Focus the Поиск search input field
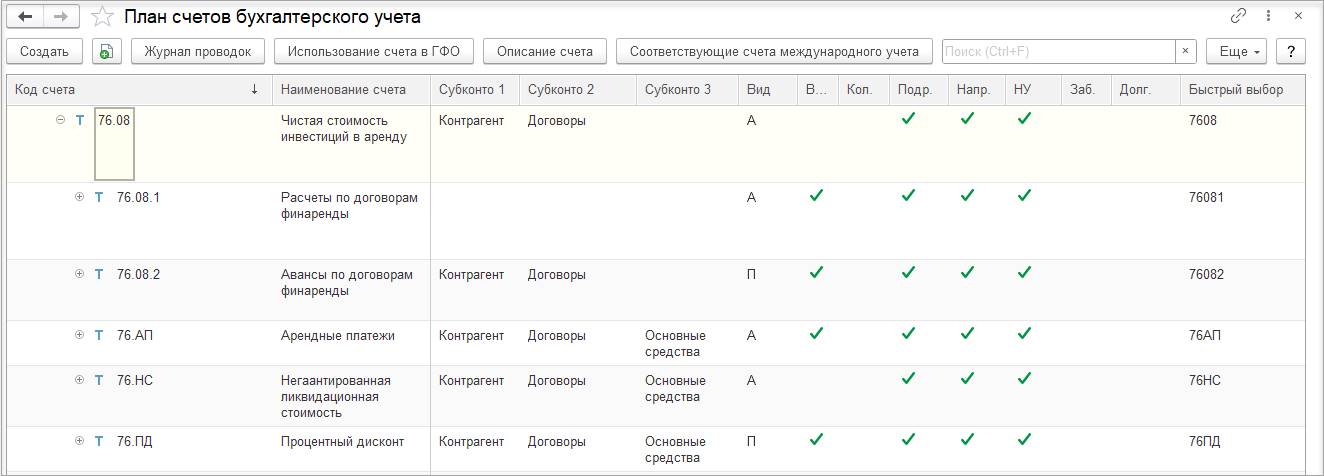 click(1057, 51)
